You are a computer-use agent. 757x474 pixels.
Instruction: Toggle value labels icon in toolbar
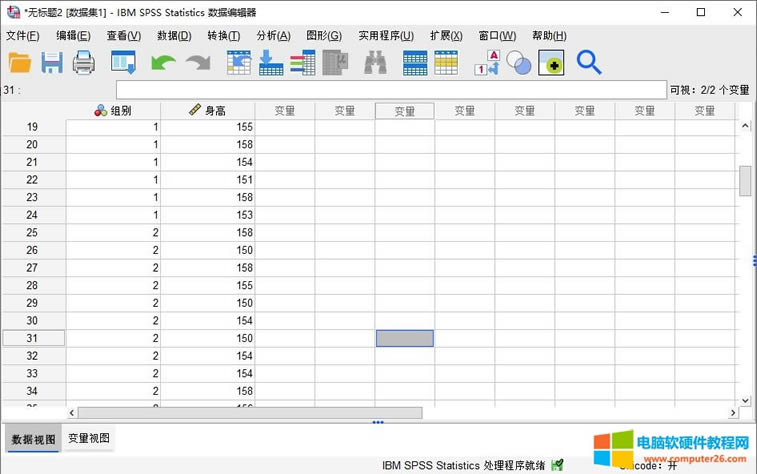[487, 63]
